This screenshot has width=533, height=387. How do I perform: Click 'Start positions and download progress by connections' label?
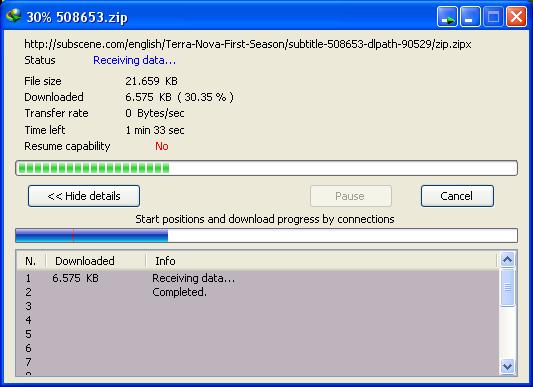tap(265, 219)
